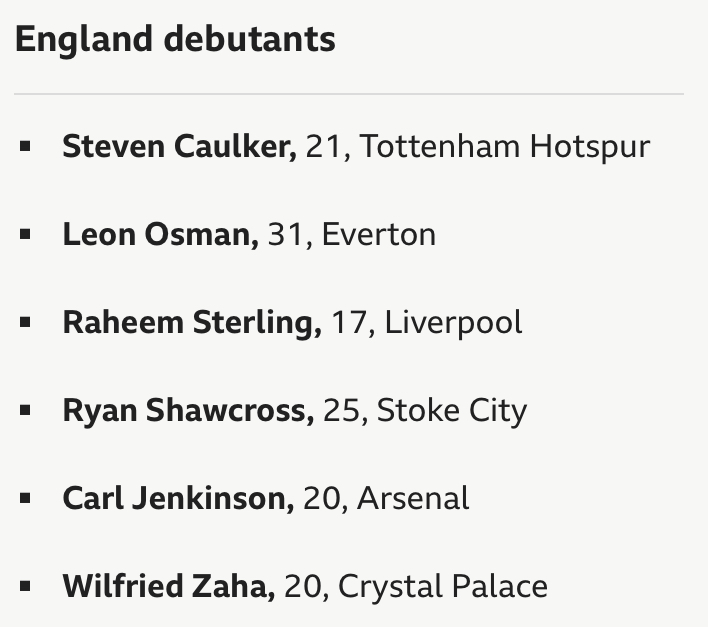Click the Crystal Palace text
This screenshot has height=627, width=724.
pos(443,587)
